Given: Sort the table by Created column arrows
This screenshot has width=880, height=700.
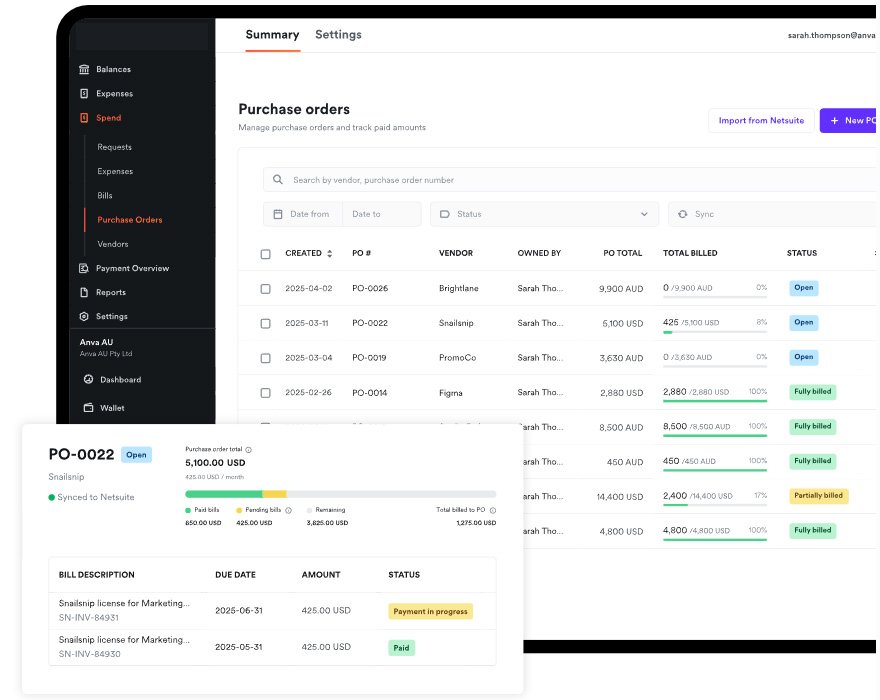Looking at the screenshot, I should click(330, 254).
